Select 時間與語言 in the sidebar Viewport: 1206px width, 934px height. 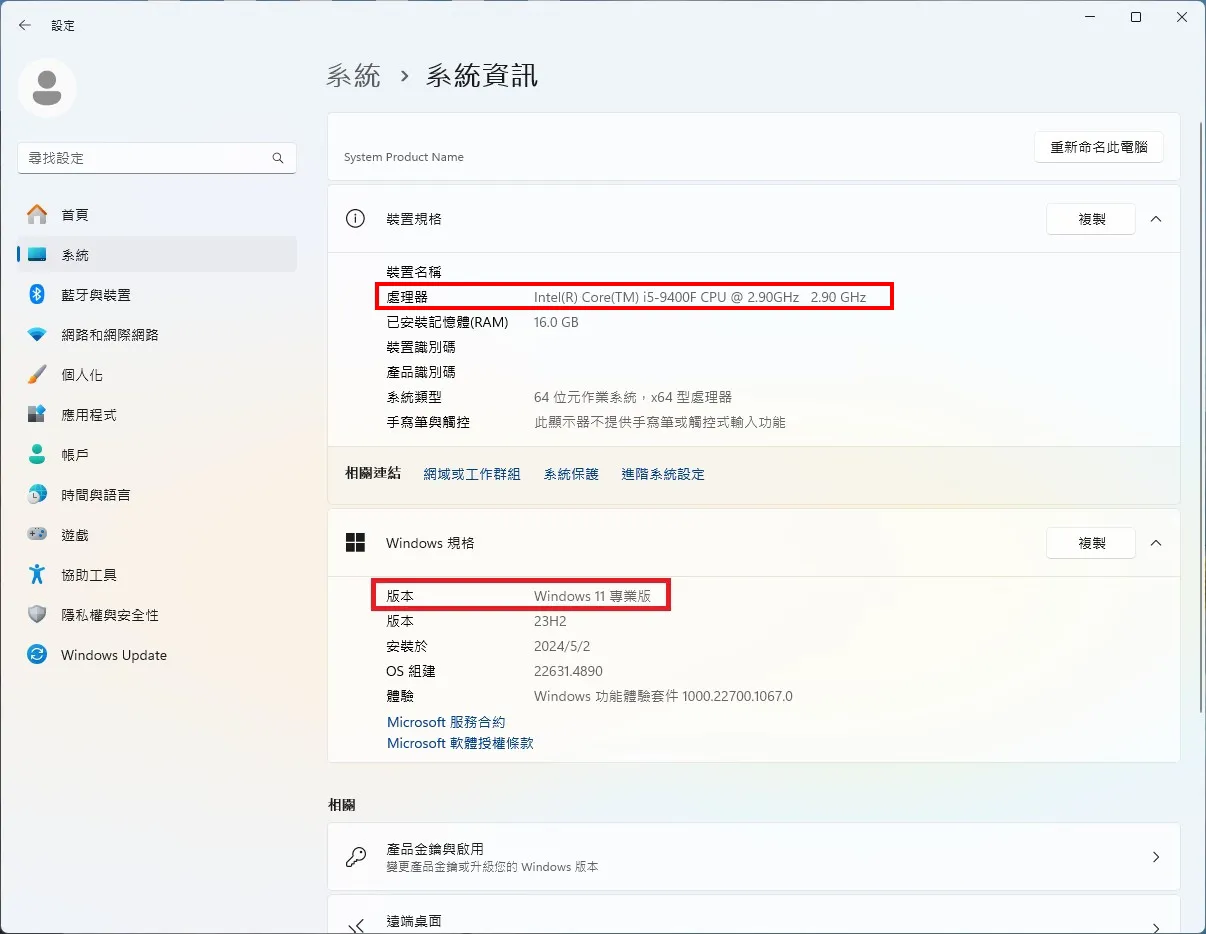click(157, 495)
